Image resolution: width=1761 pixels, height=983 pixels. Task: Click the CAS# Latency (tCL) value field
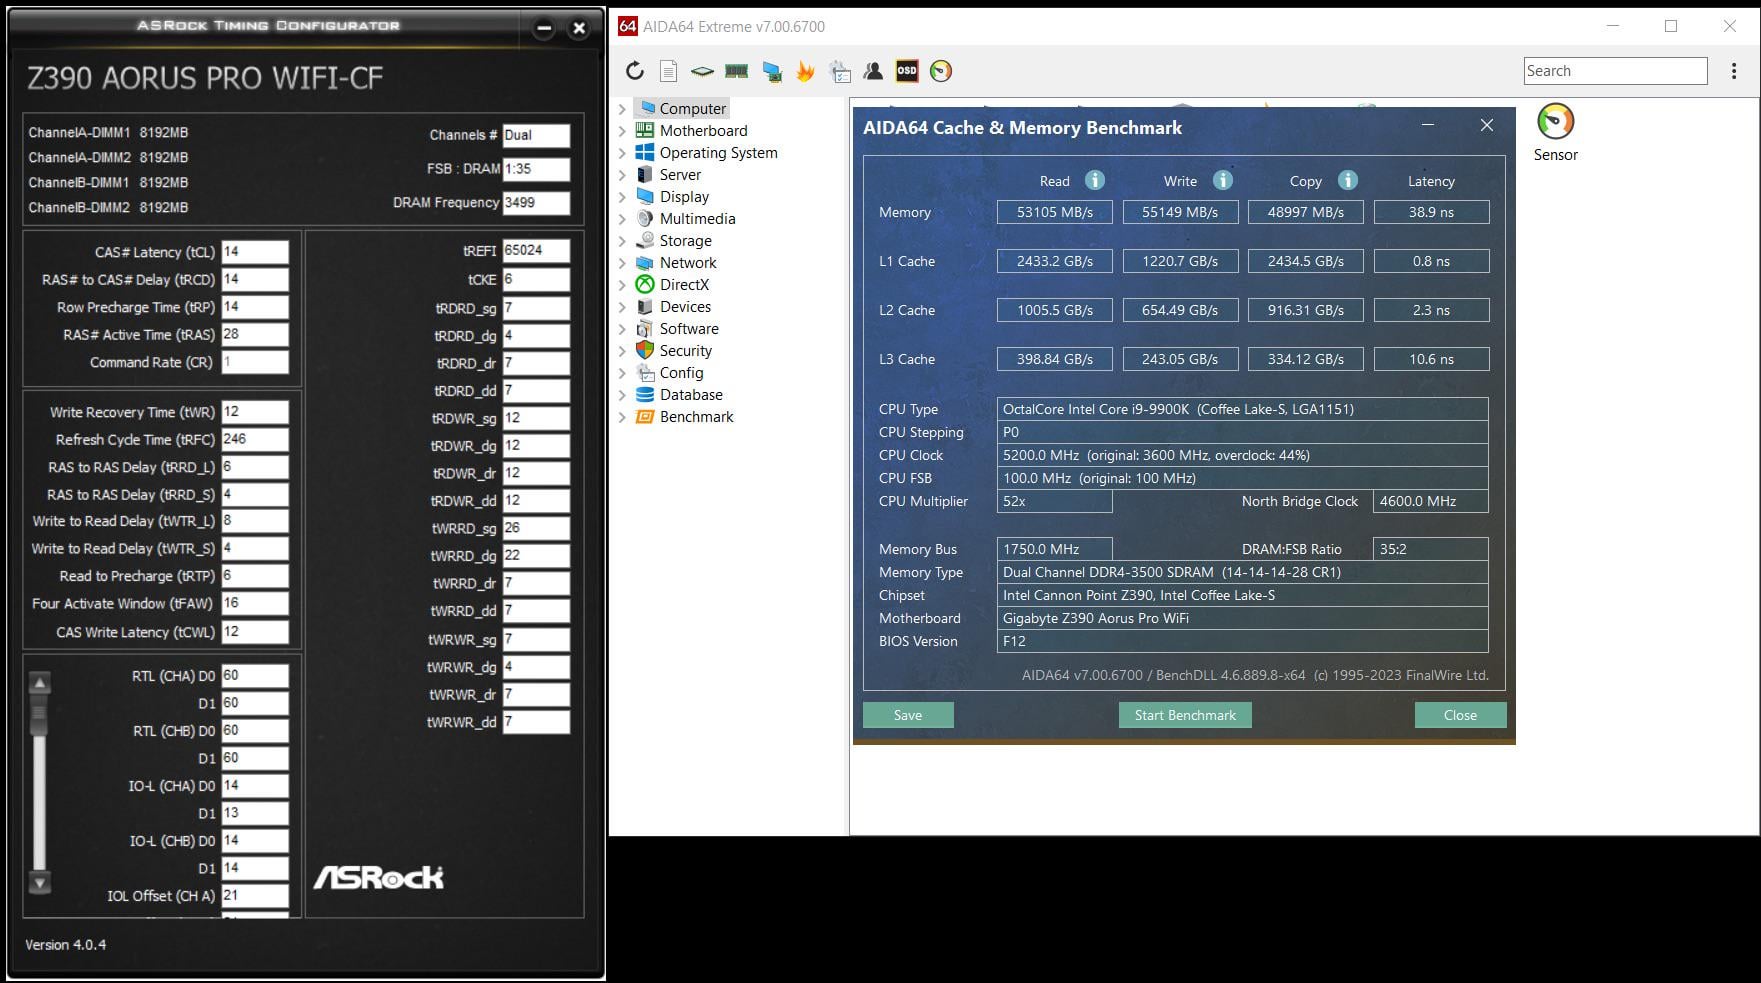255,252
